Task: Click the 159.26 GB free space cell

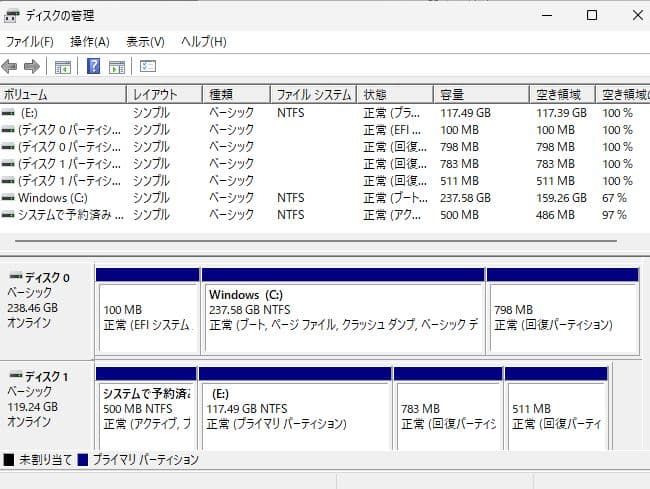Action: tap(561, 198)
